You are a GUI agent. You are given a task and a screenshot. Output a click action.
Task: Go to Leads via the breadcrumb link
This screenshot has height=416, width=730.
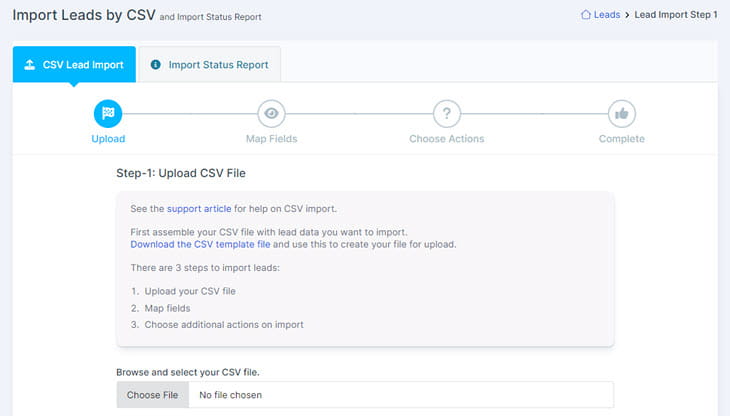[x=607, y=15]
